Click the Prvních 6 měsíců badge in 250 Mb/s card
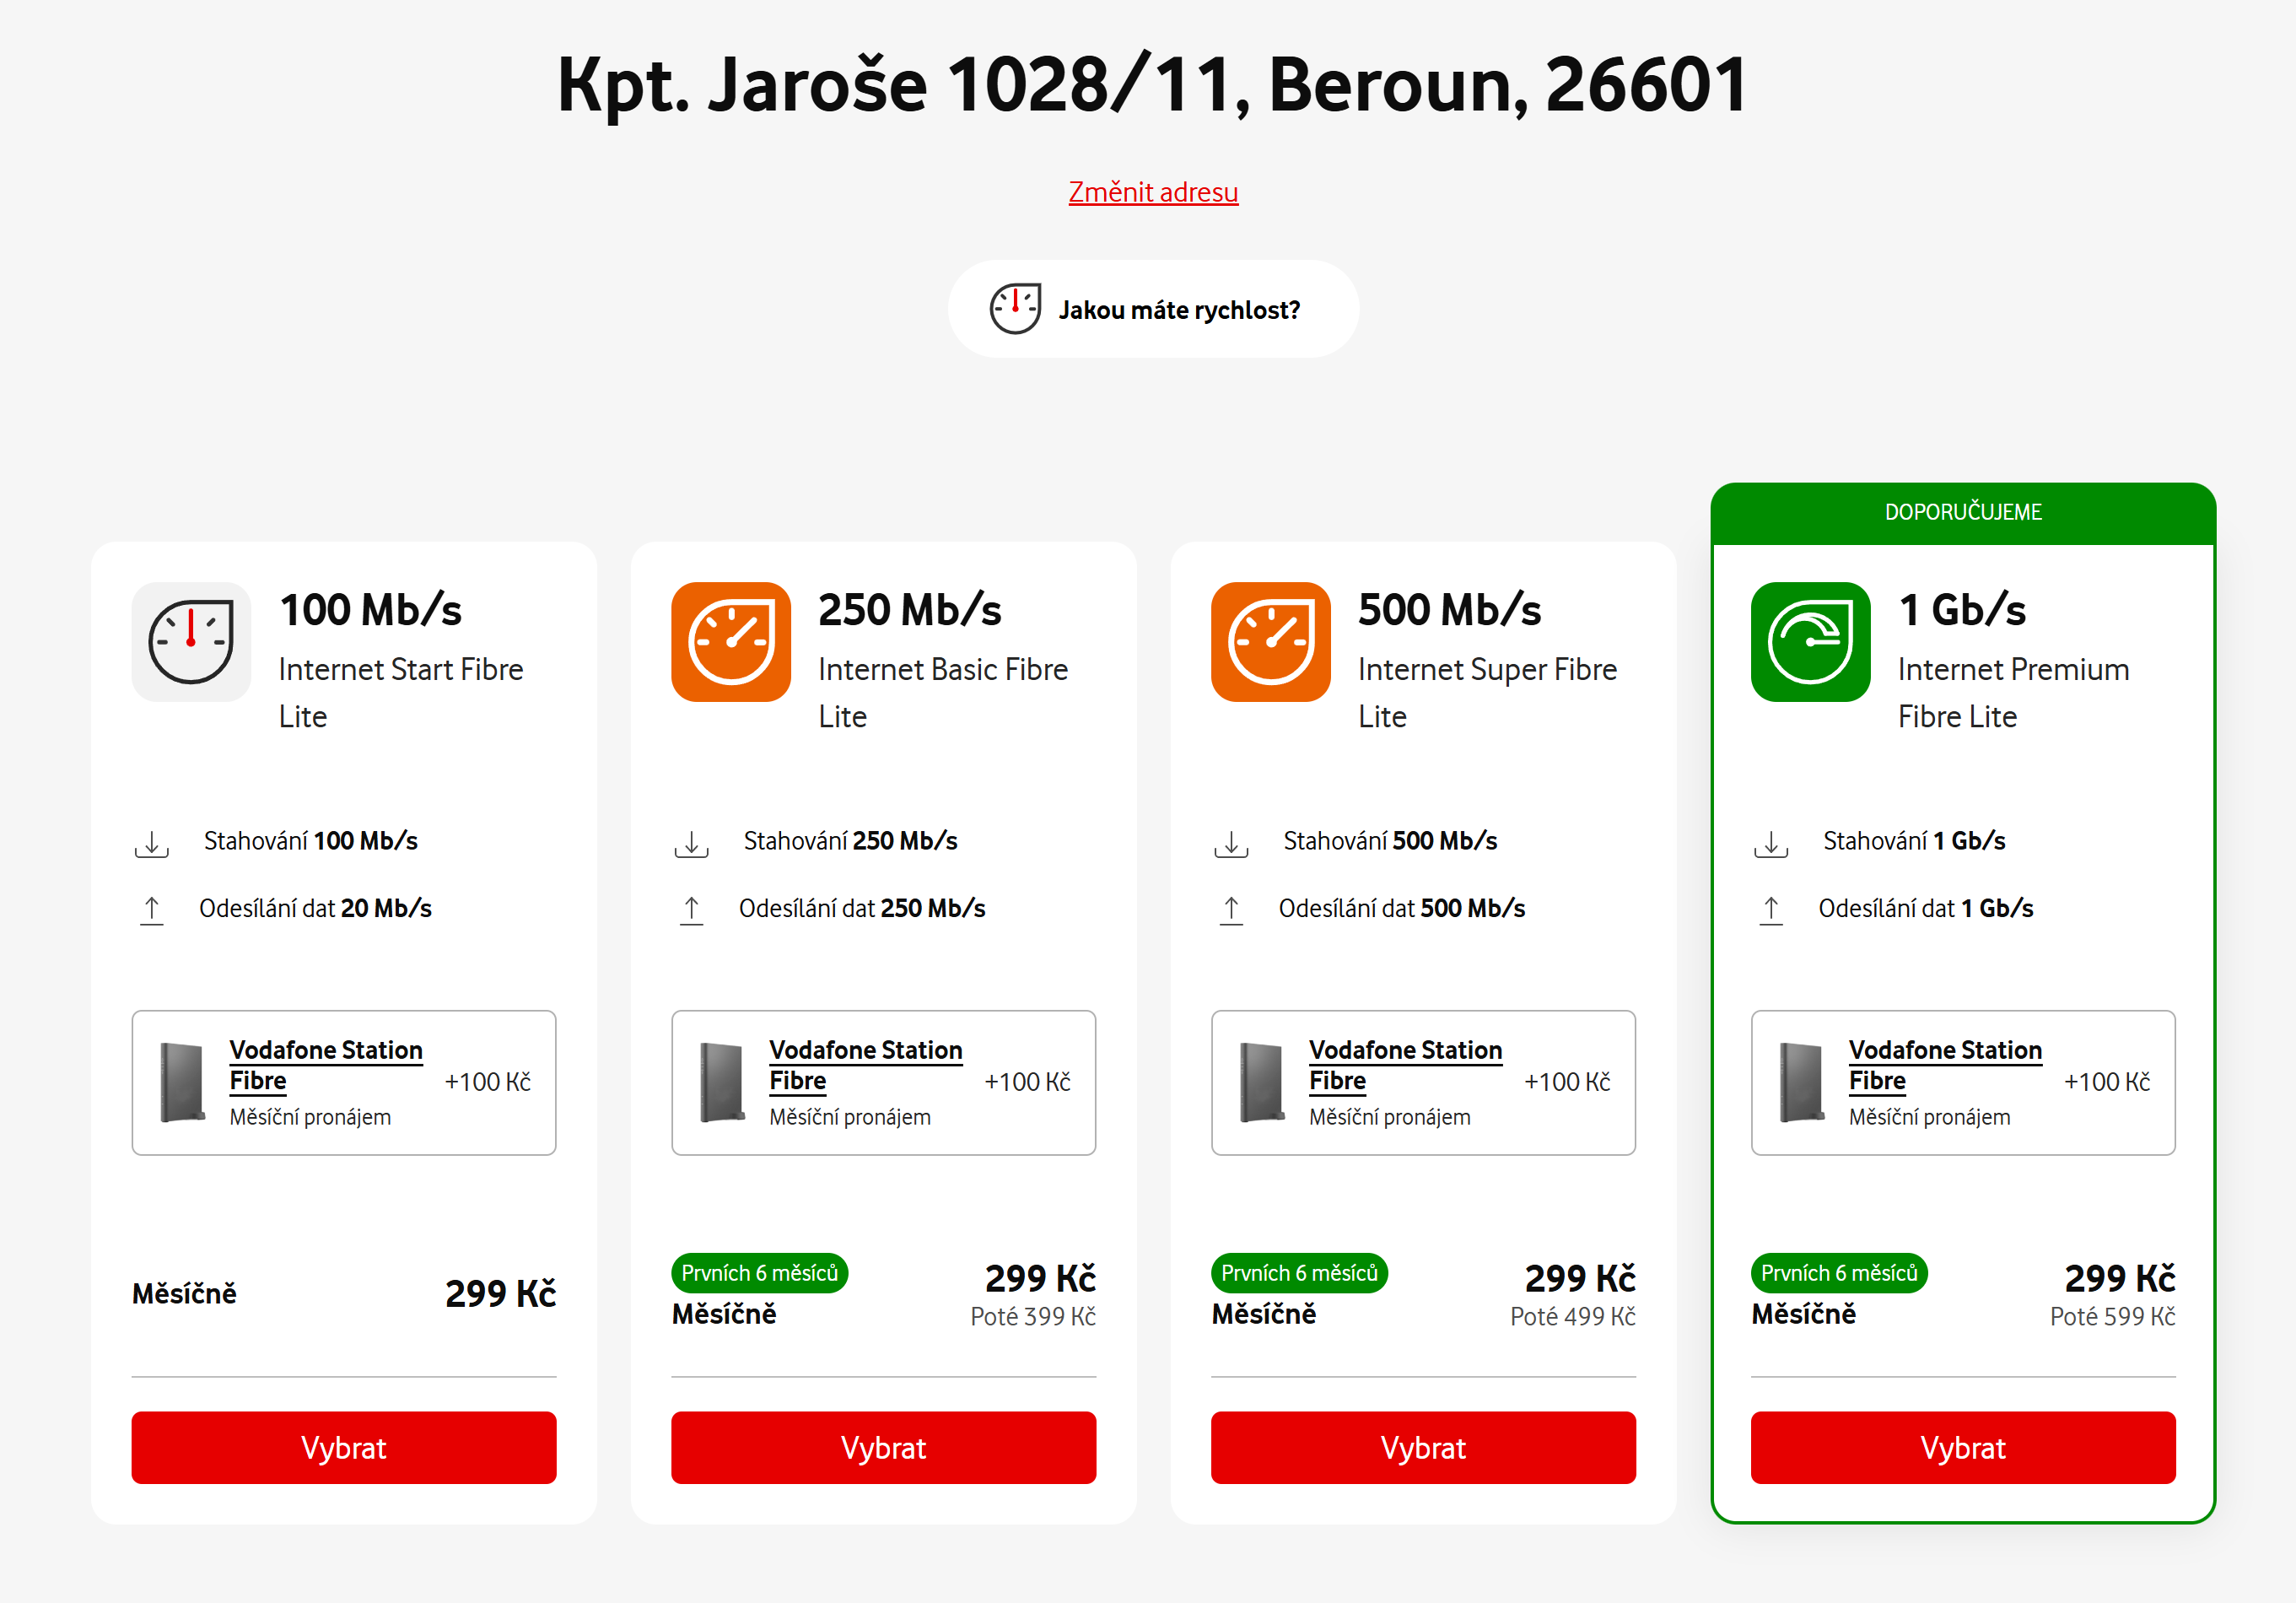 click(x=760, y=1273)
